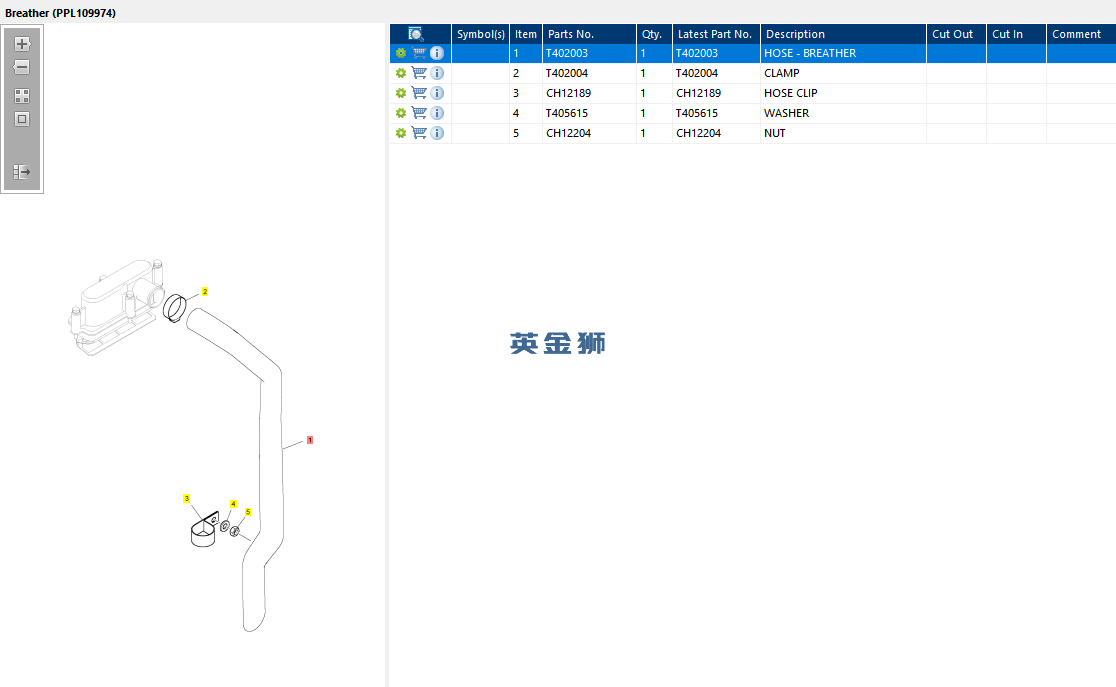Sort by the Description column header

coord(843,33)
